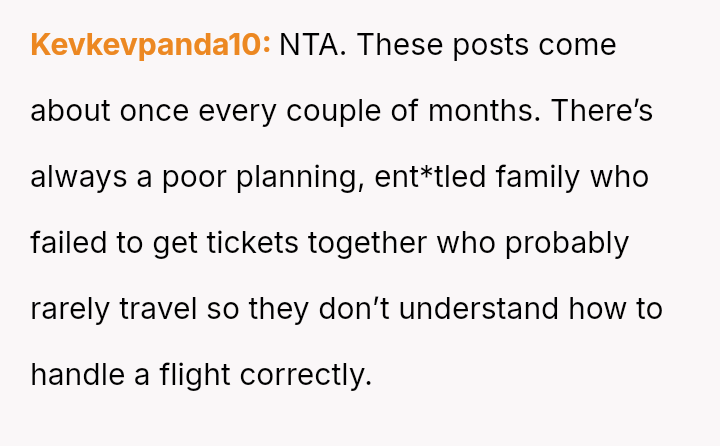Image resolution: width=720 pixels, height=446 pixels.
Task: Open the Kevkevpanda10 username link
Action: coord(150,45)
